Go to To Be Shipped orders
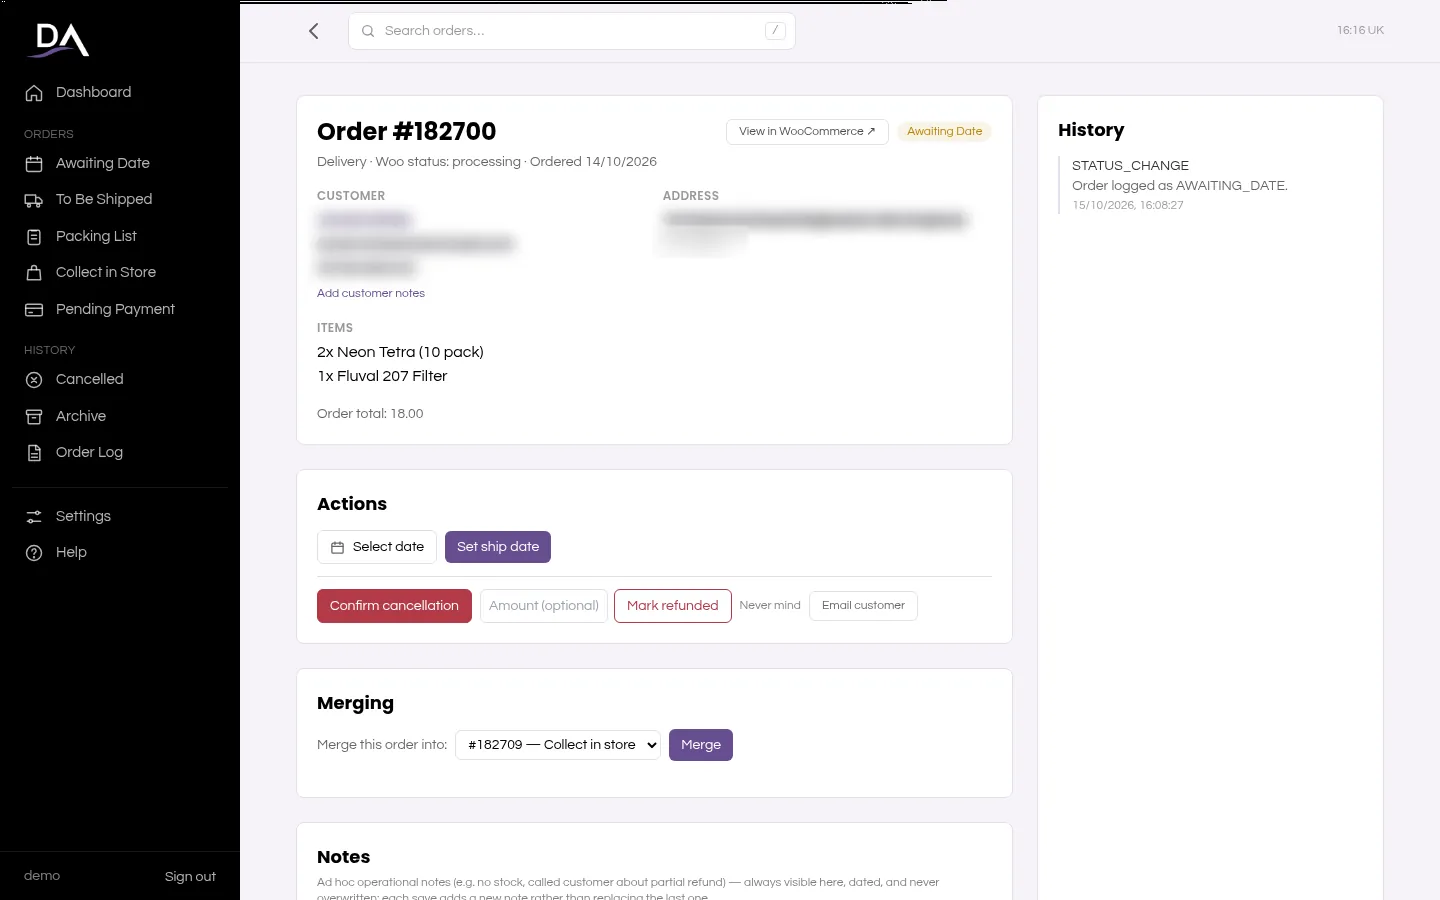The height and width of the screenshot is (900, 1440). point(120,199)
